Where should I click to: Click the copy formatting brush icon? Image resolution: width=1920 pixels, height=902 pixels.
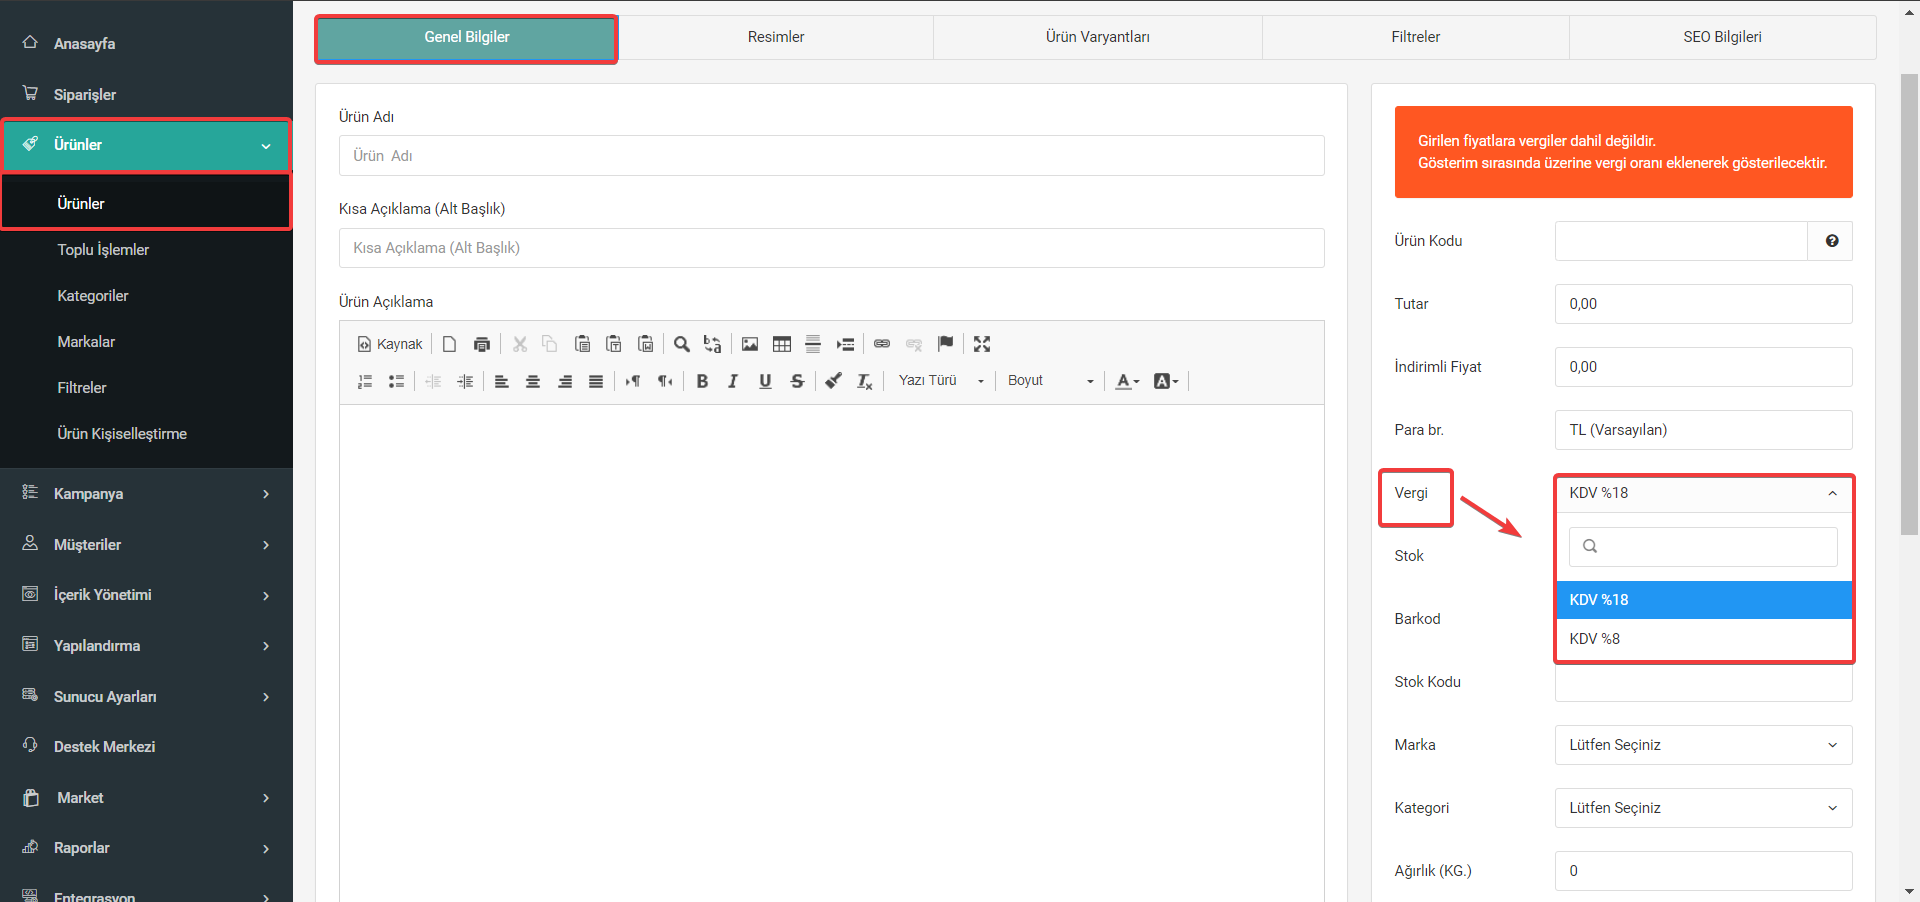pos(834,381)
